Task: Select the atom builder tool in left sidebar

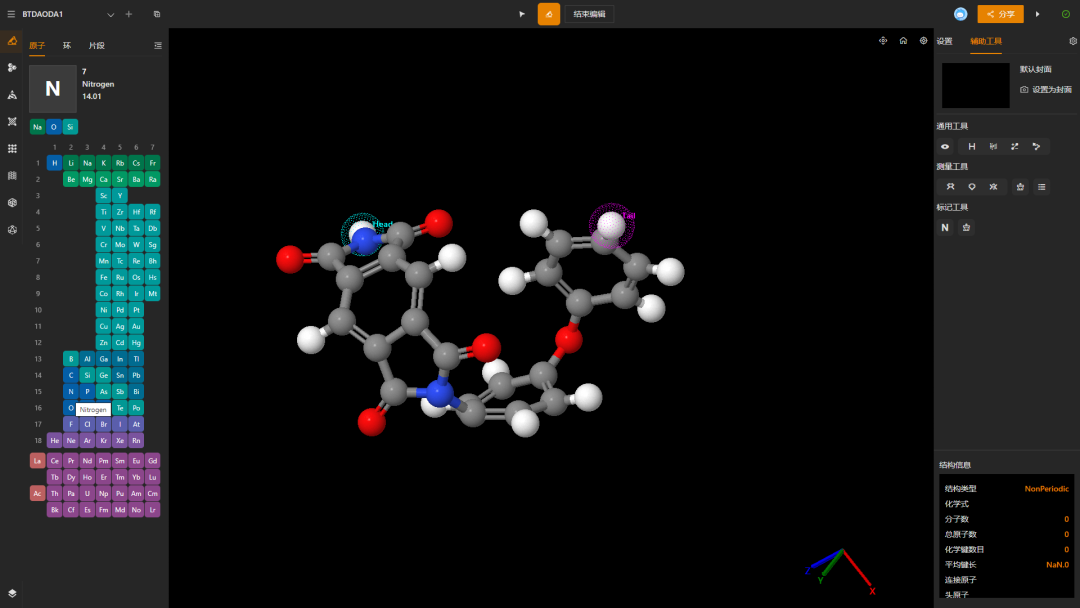Action: click(12, 41)
